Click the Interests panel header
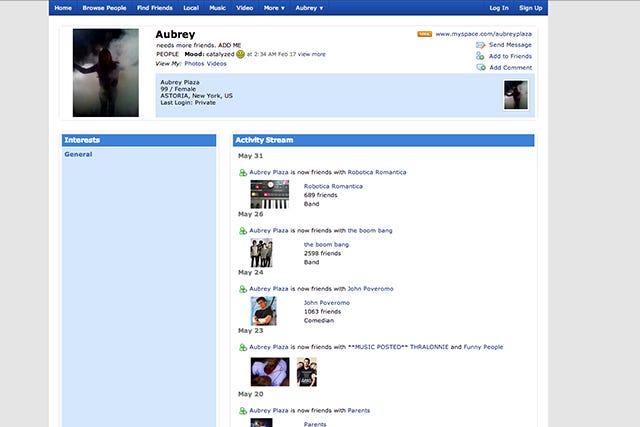 point(139,140)
